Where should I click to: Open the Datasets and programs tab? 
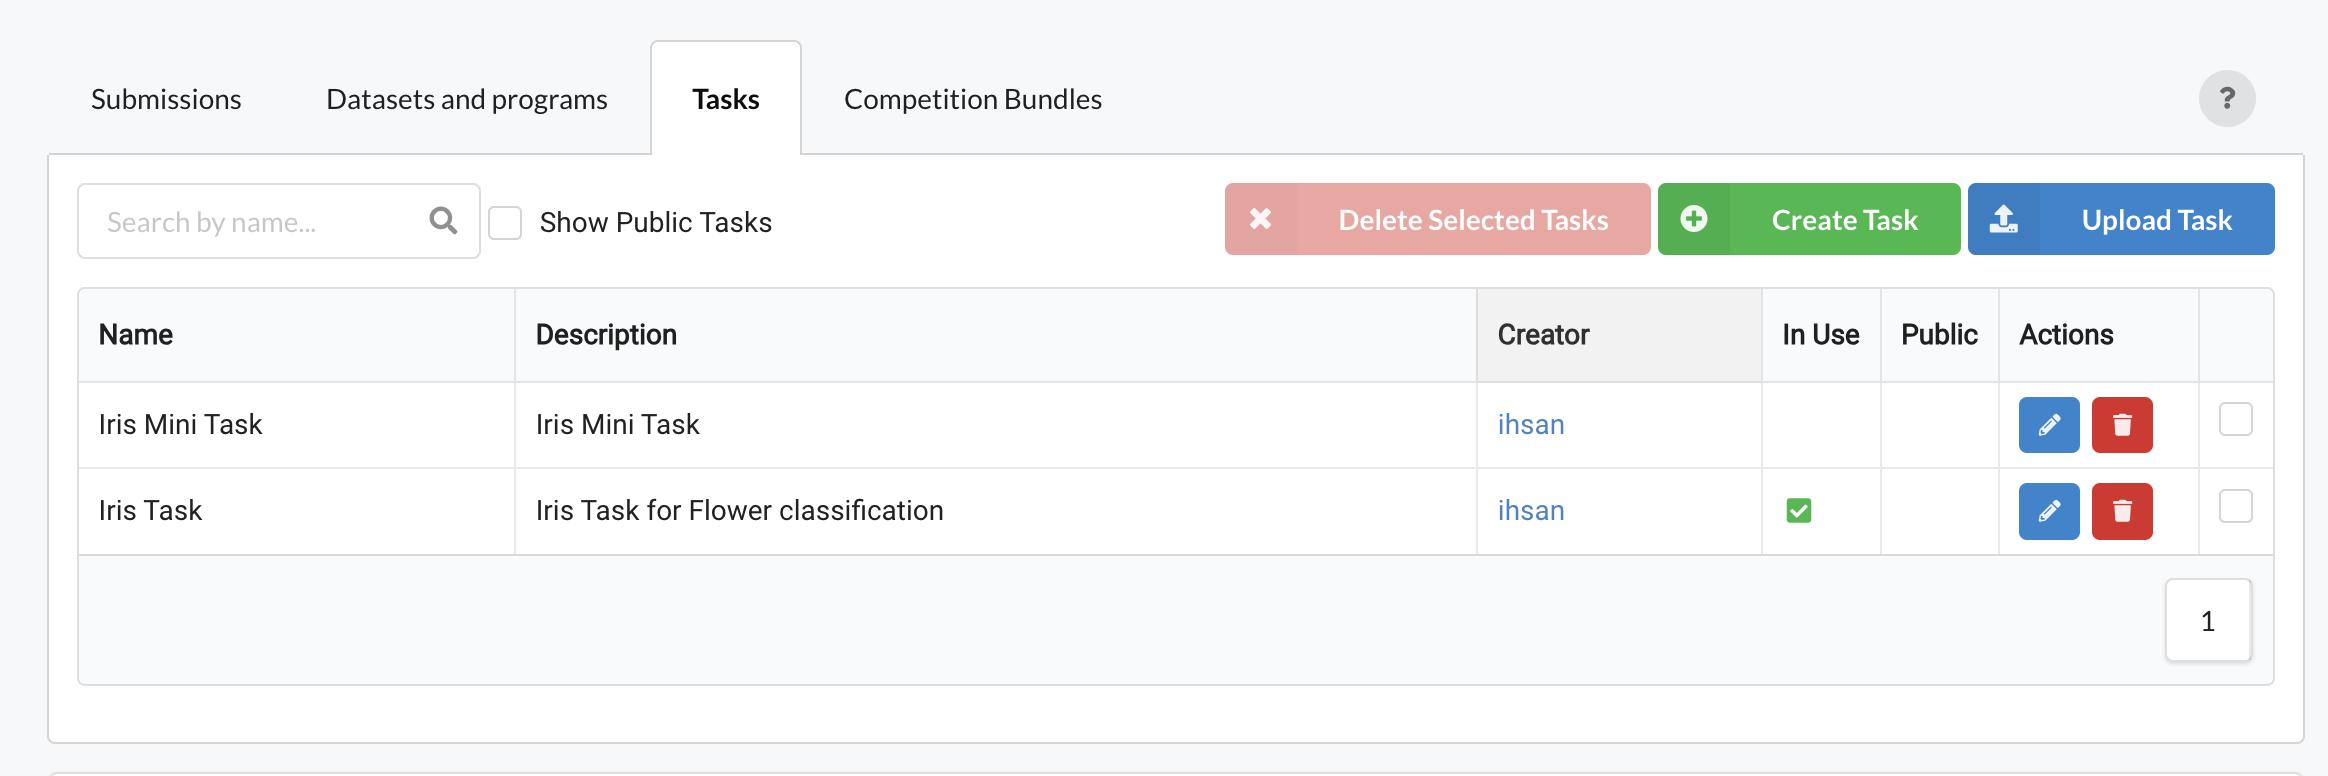tap(467, 99)
